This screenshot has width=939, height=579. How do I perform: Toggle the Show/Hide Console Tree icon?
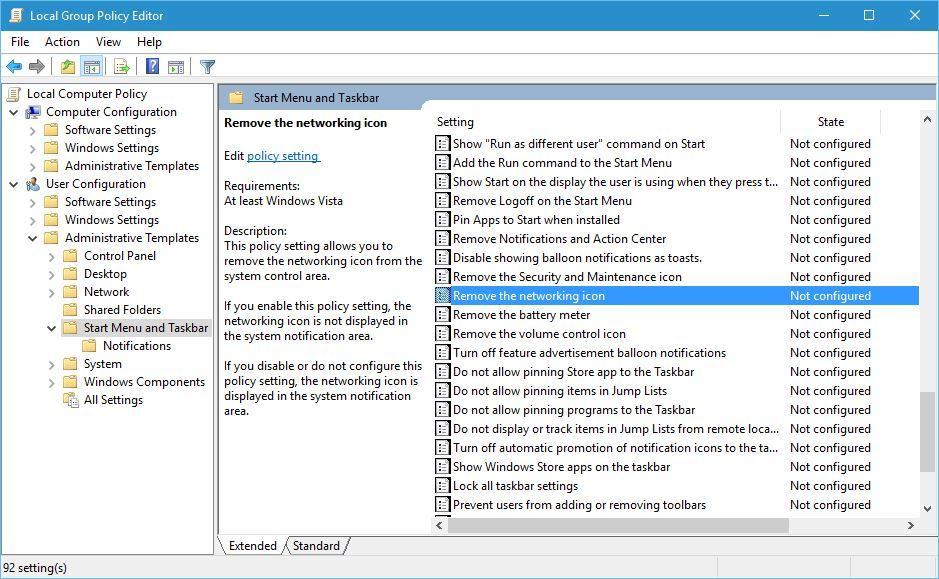coord(92,66)
